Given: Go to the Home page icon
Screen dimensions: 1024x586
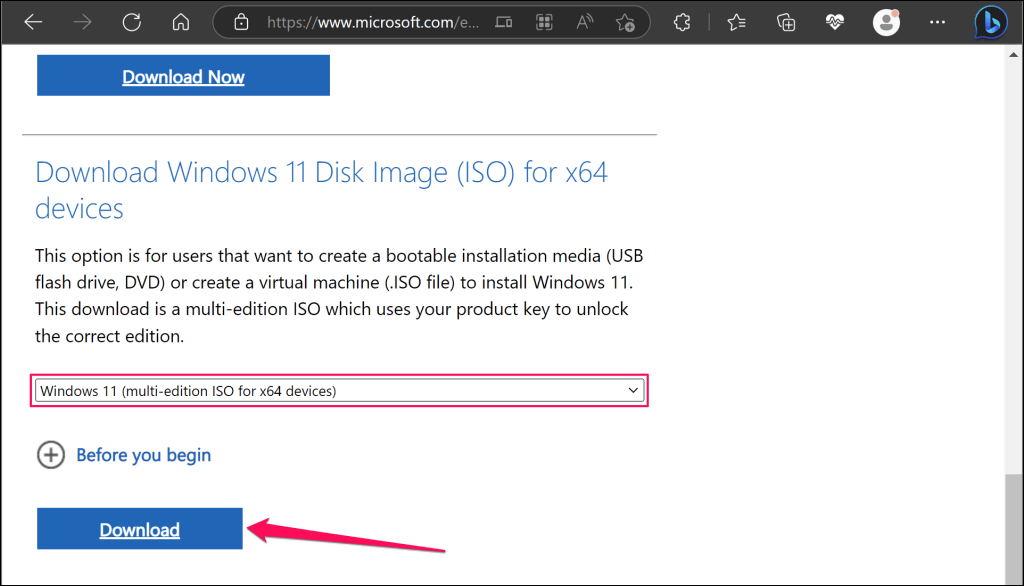Looking at the screenshot, I should coord(180,22).
